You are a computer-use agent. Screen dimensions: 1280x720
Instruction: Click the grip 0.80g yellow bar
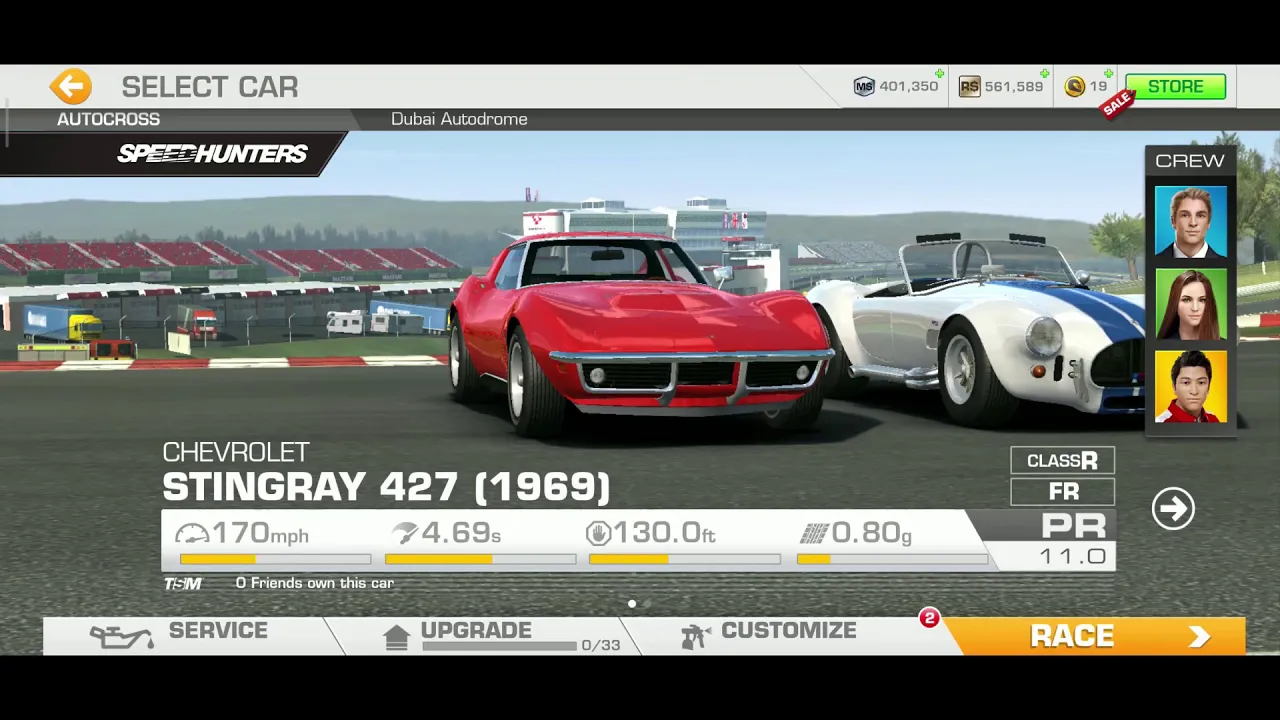[x=892, y=559]
